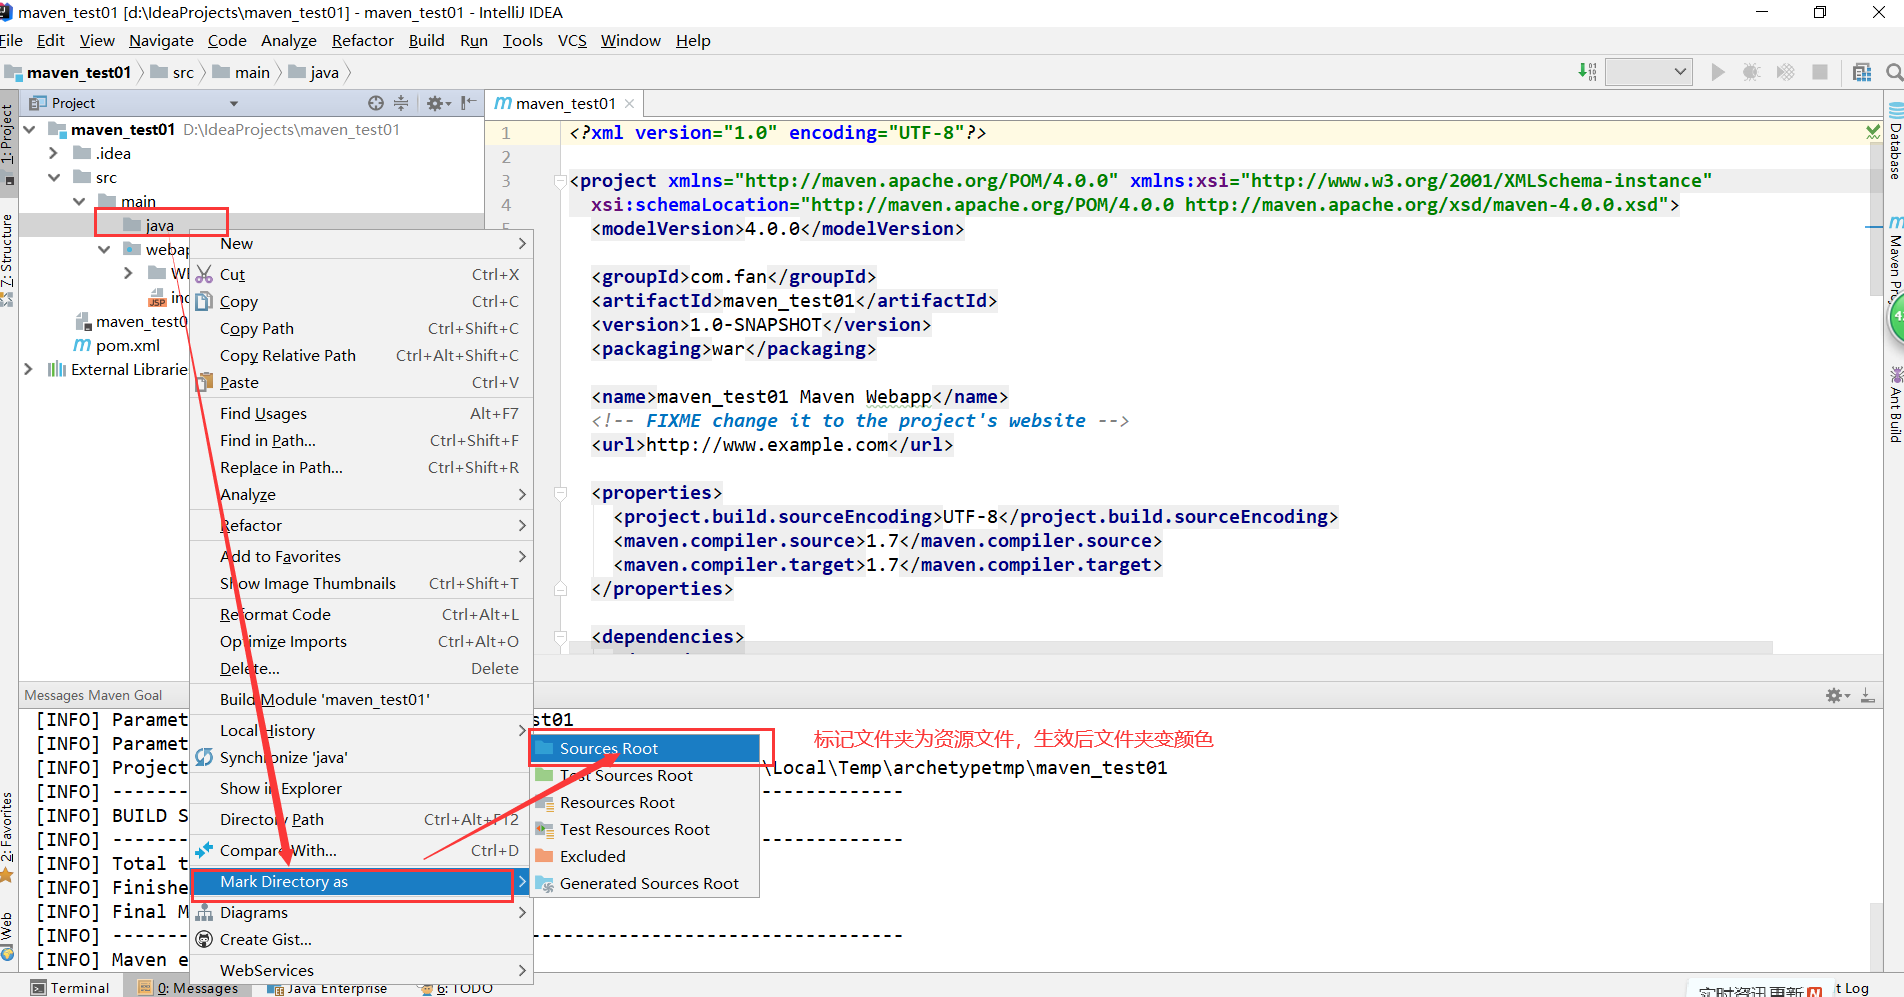Choose Reformat Code from context menu
1904x997 pixels.
(x=361, y=614)
